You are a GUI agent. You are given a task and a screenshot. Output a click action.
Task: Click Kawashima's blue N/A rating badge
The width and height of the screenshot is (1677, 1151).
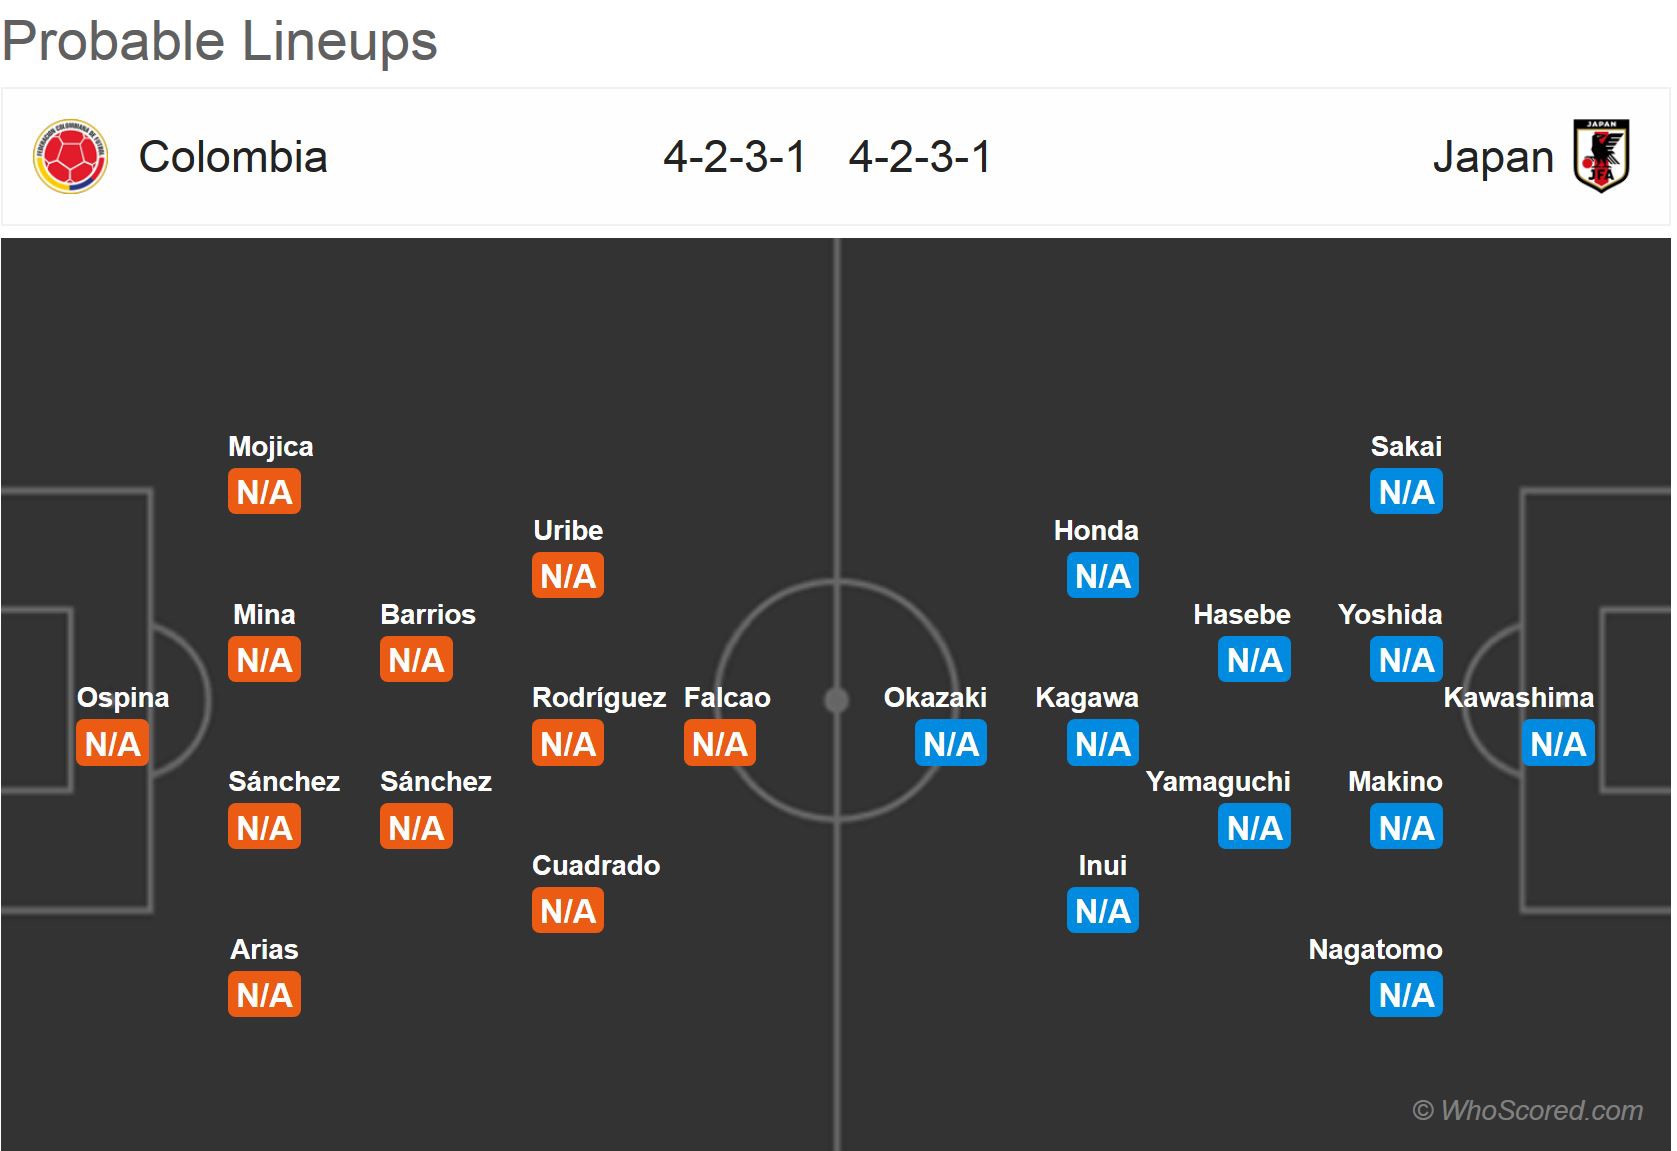coord(1557,744)
